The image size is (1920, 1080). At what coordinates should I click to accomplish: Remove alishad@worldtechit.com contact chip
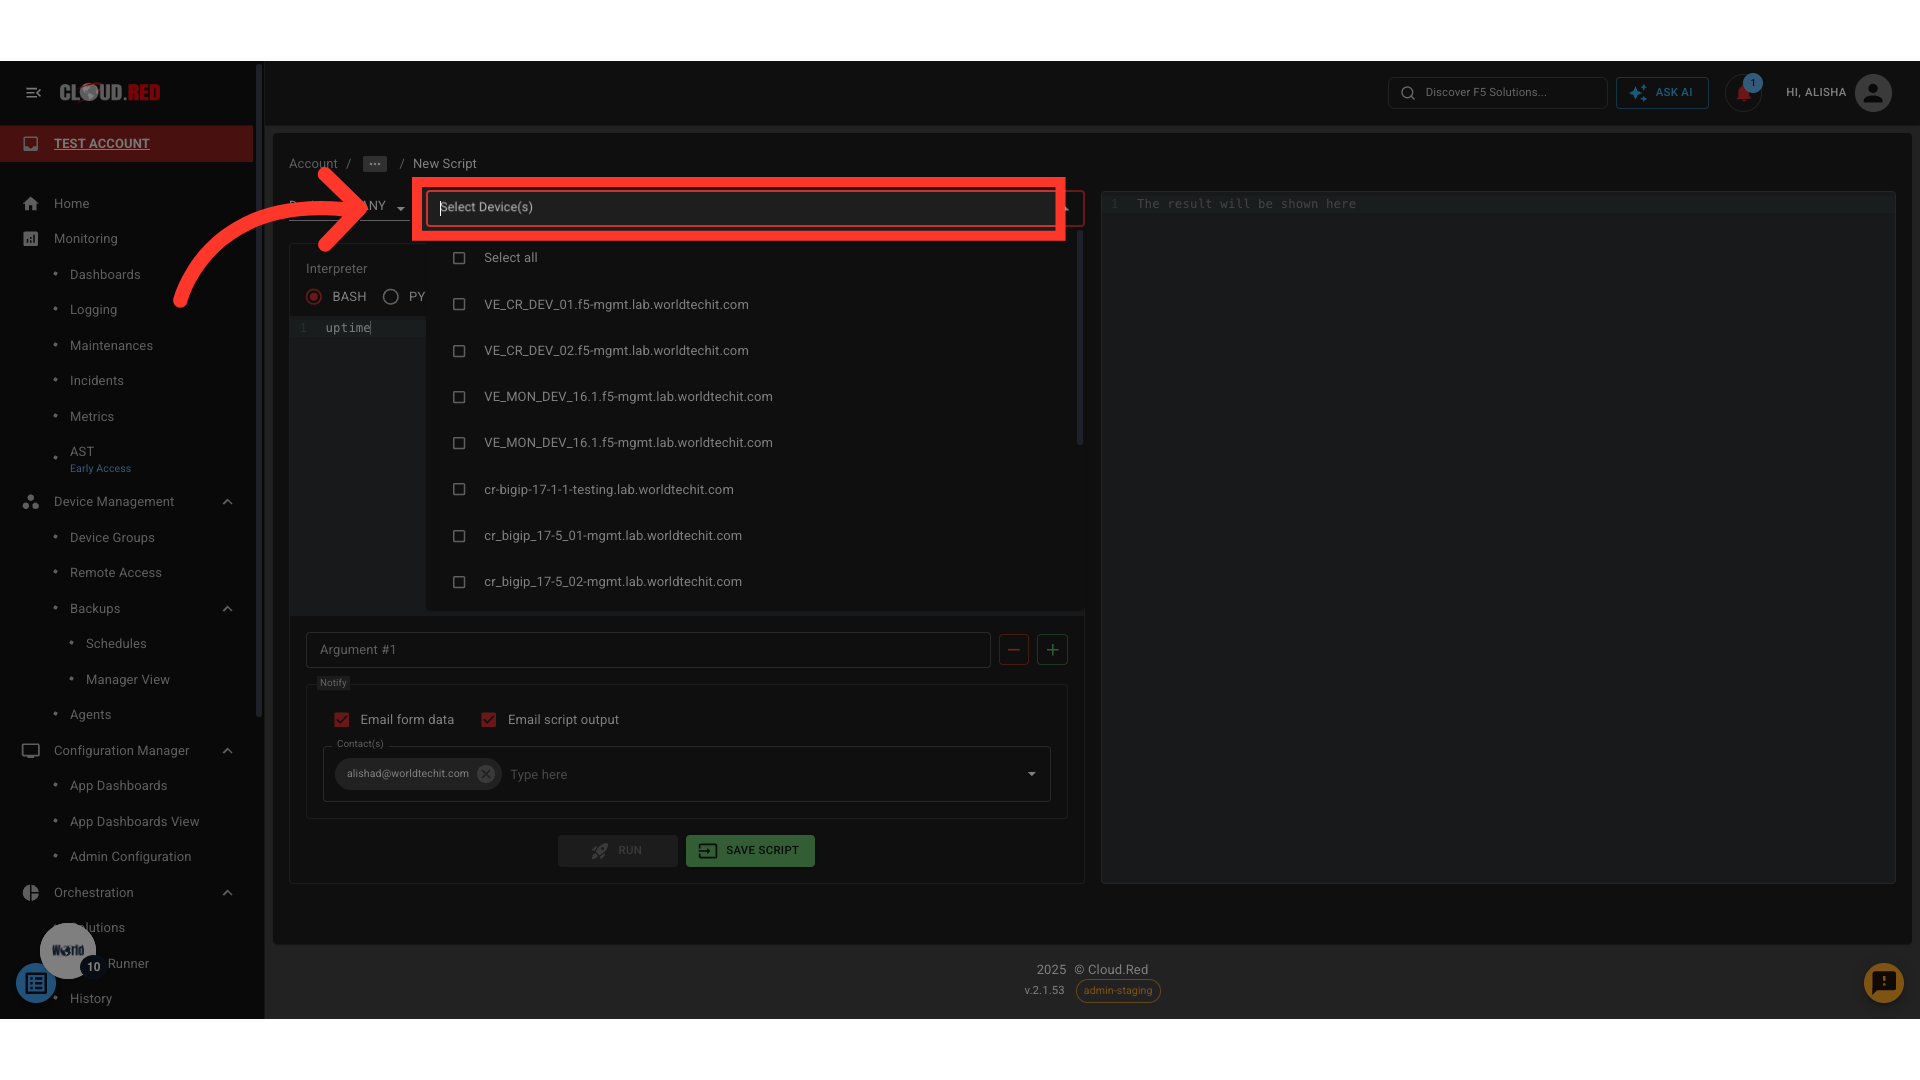pos(486,774)
